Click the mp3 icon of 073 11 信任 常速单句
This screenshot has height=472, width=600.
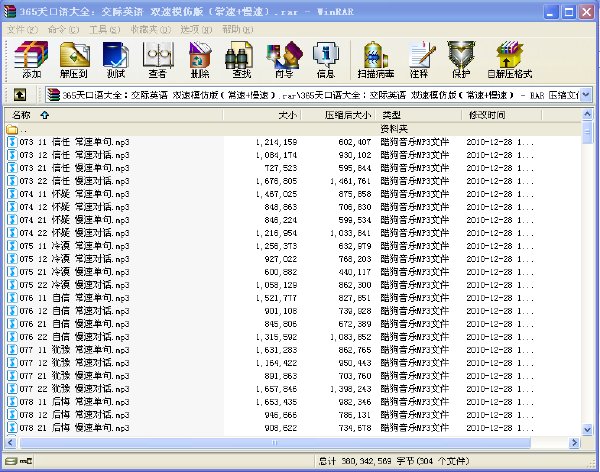click(x=12, y=142)
